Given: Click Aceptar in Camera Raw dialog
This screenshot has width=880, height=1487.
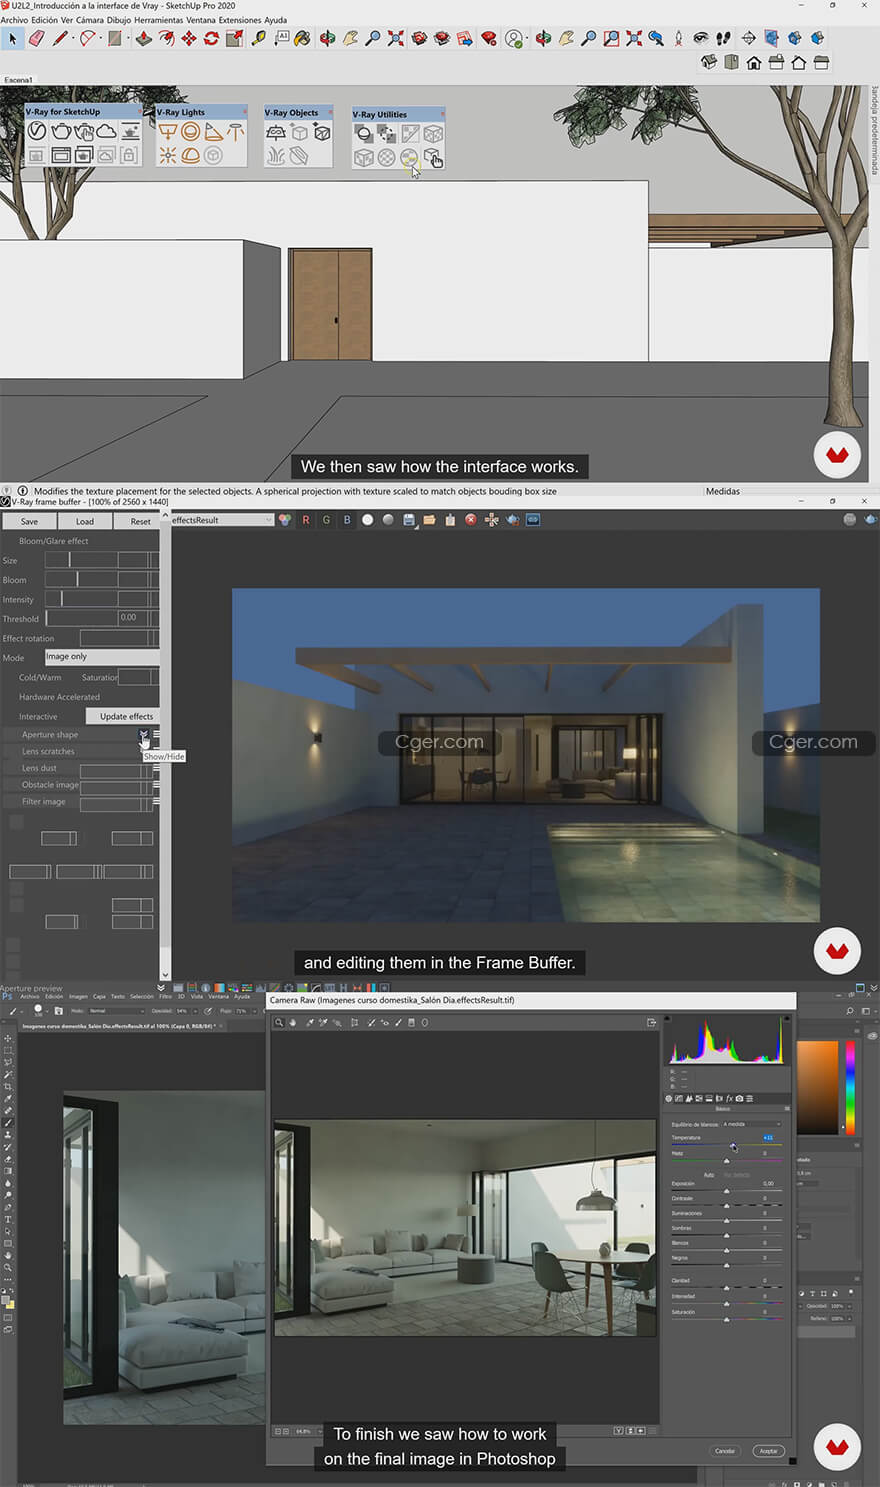Looking at the screenshot, I should (768, 1451).
